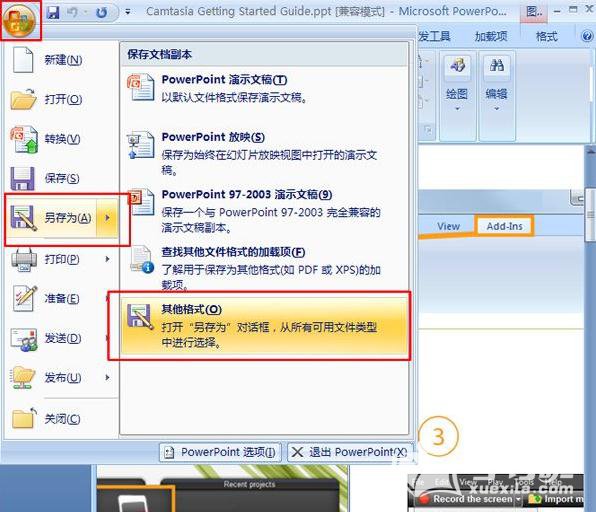Choose 保存(S) from the Office menu
596x512 pixels.
coord(61,178)
